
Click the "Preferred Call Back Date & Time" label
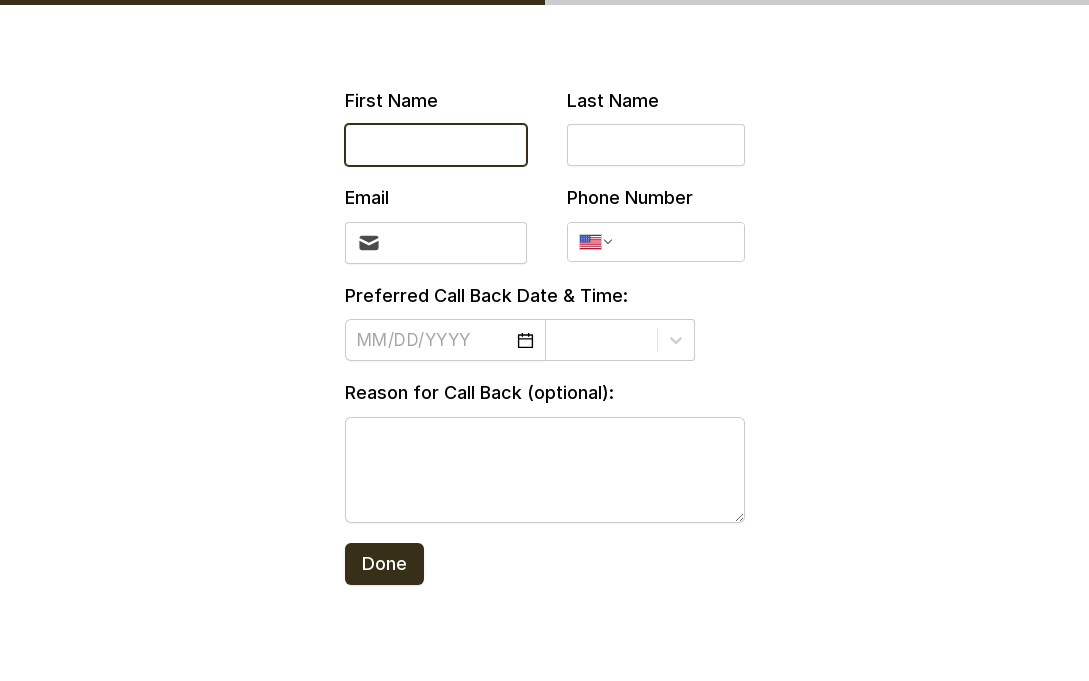[x=486, y=296]
